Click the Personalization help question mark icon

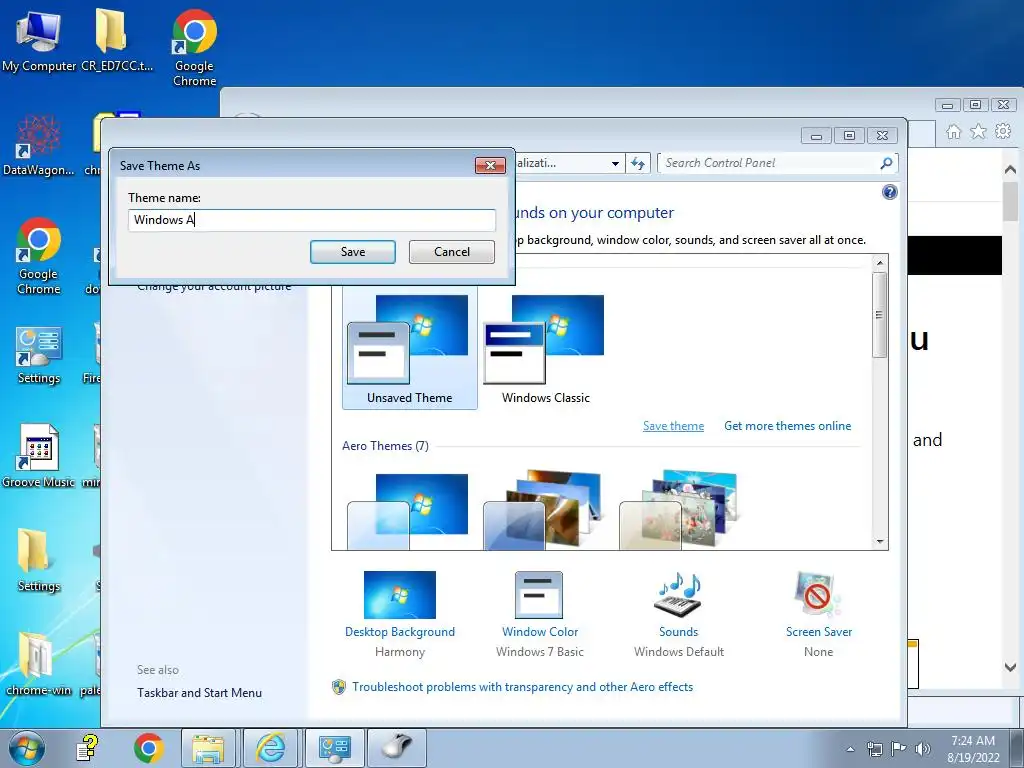(x=889, y=192)
